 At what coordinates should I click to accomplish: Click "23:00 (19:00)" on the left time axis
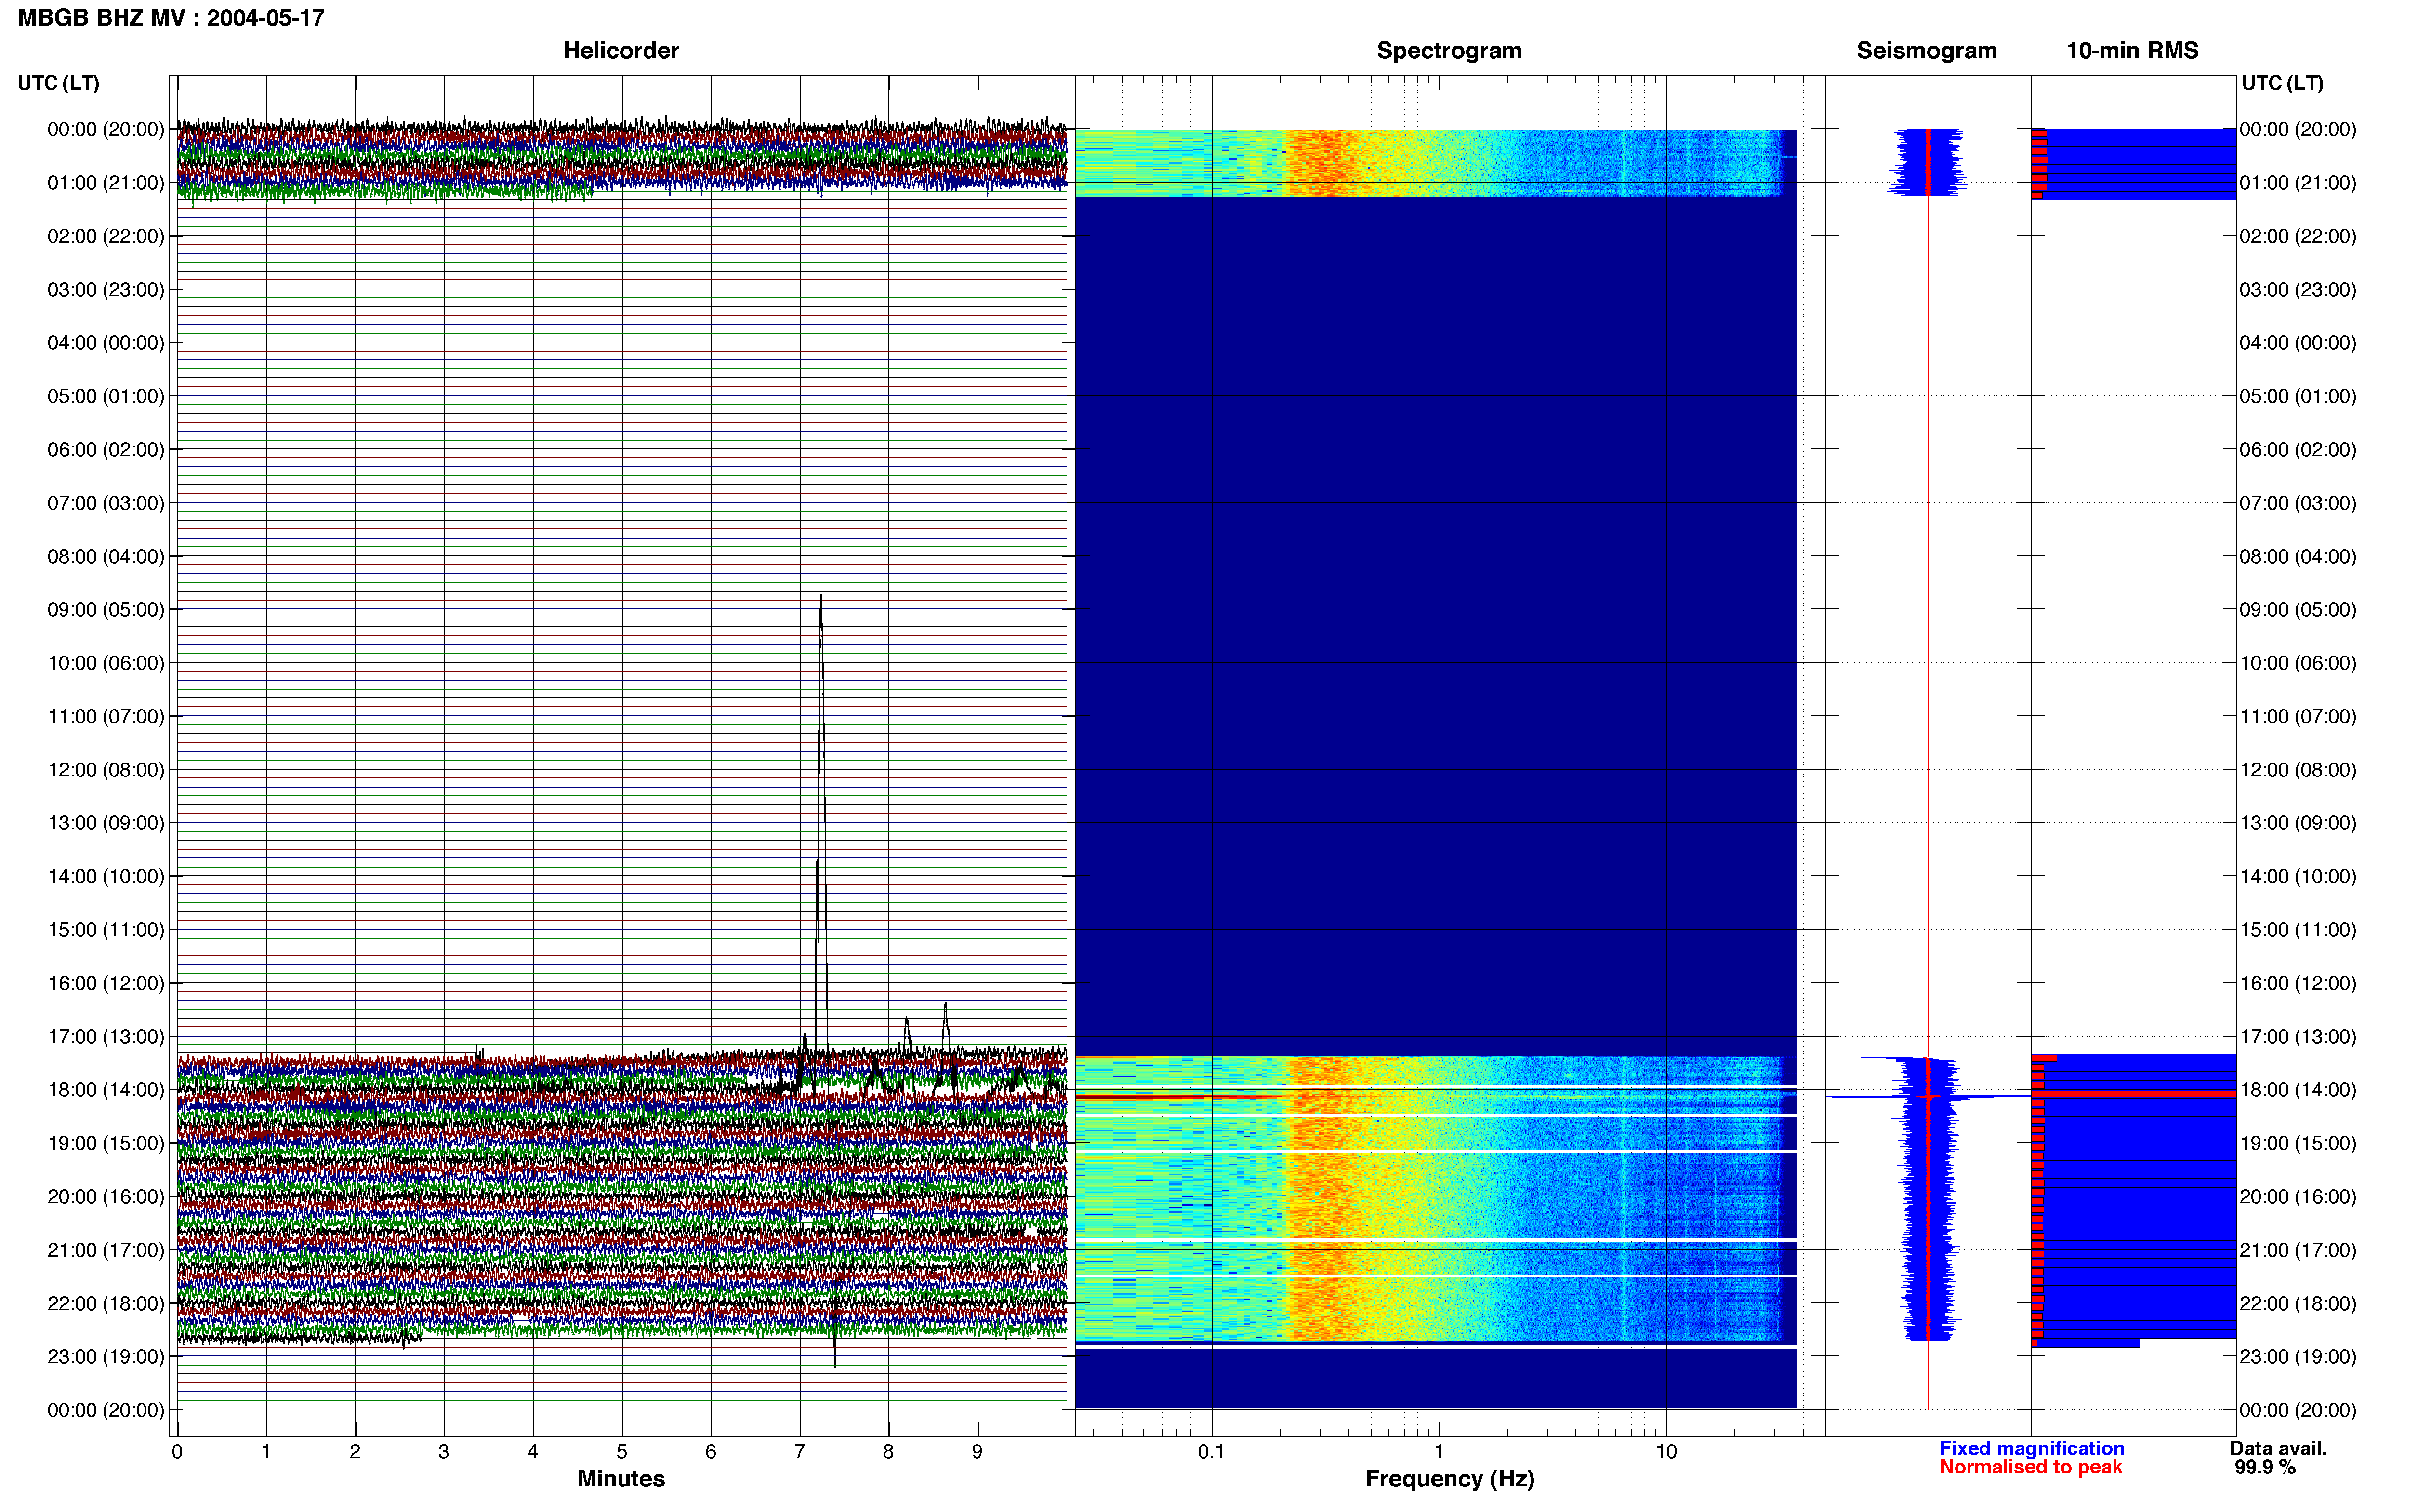105,1357
